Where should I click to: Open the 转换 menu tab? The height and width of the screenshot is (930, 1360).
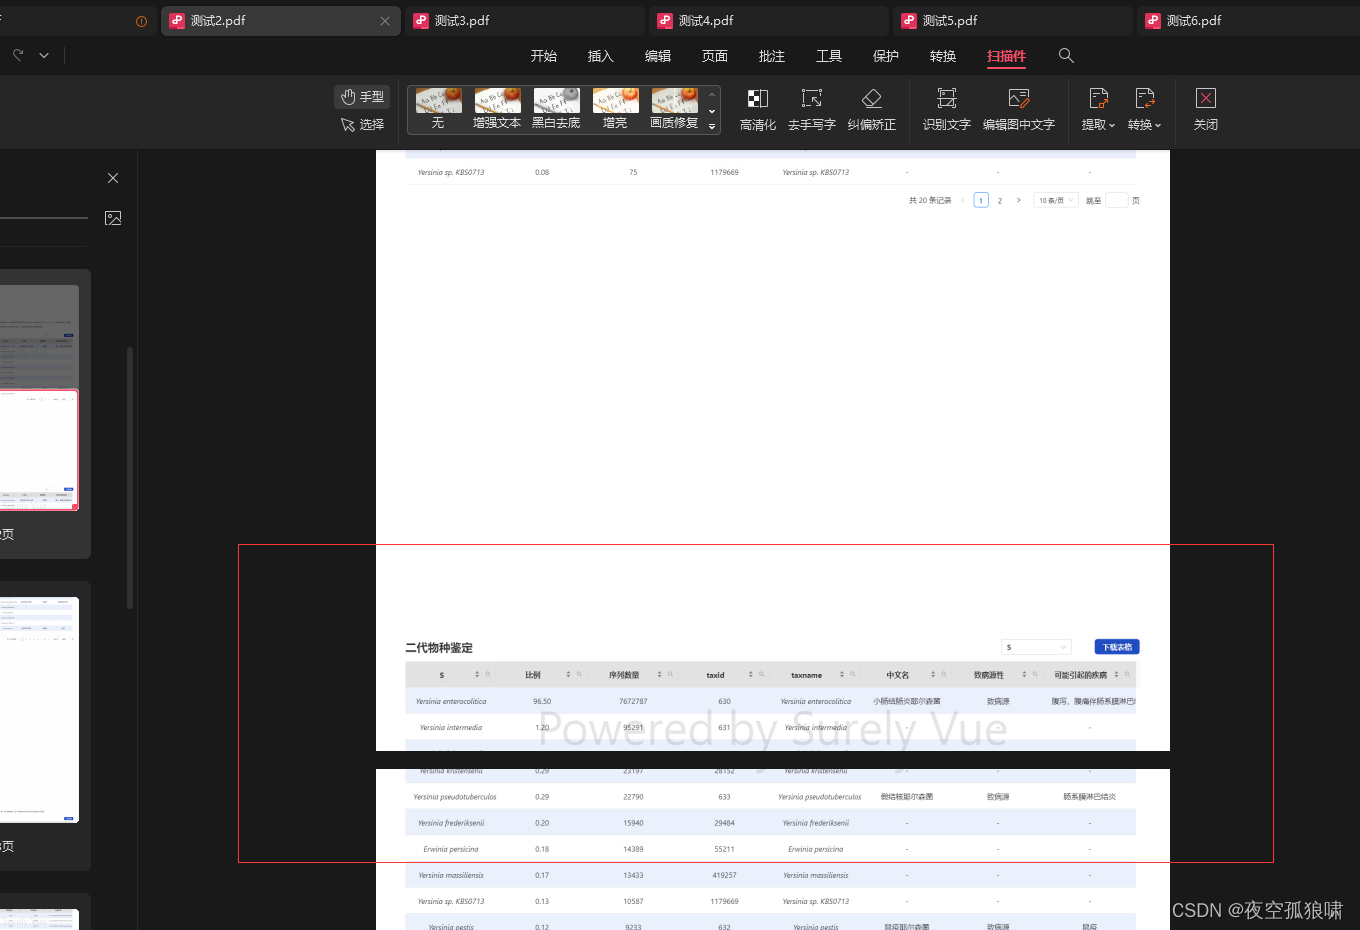(x=942, y=56)
